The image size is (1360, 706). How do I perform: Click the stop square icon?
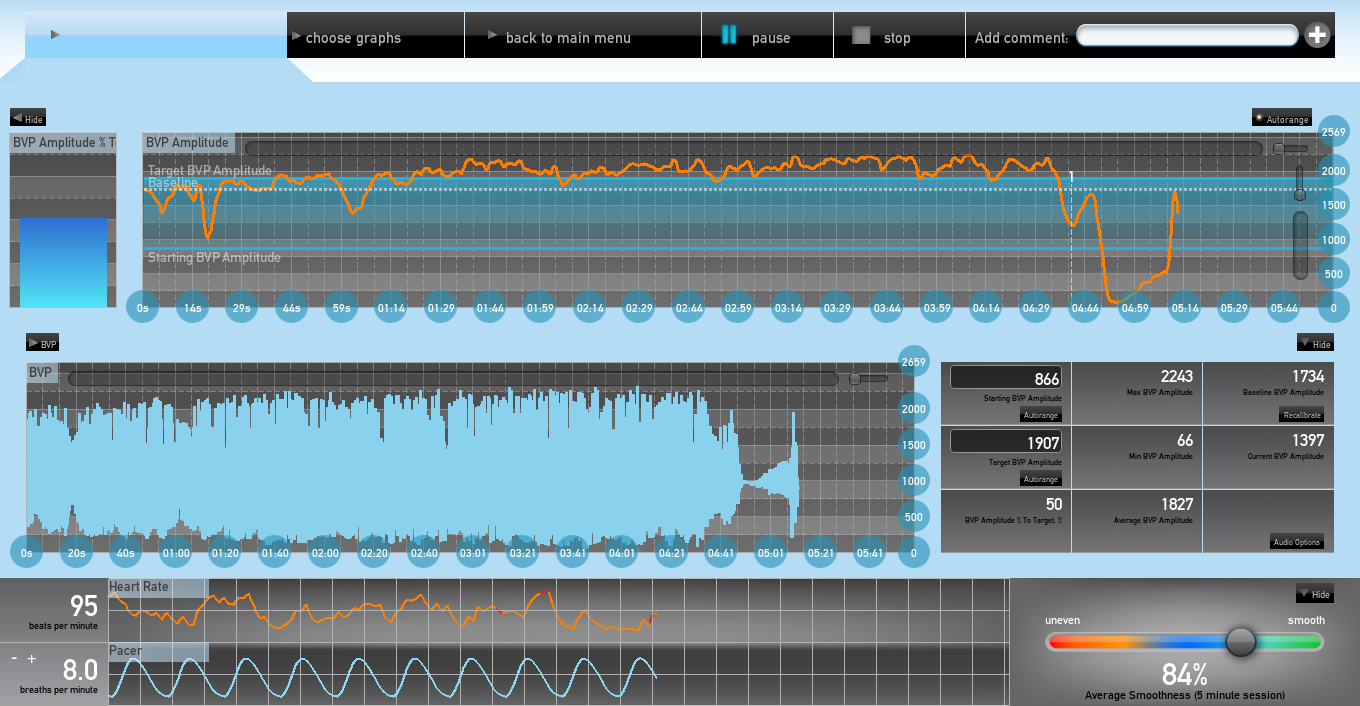coord(861,36)
